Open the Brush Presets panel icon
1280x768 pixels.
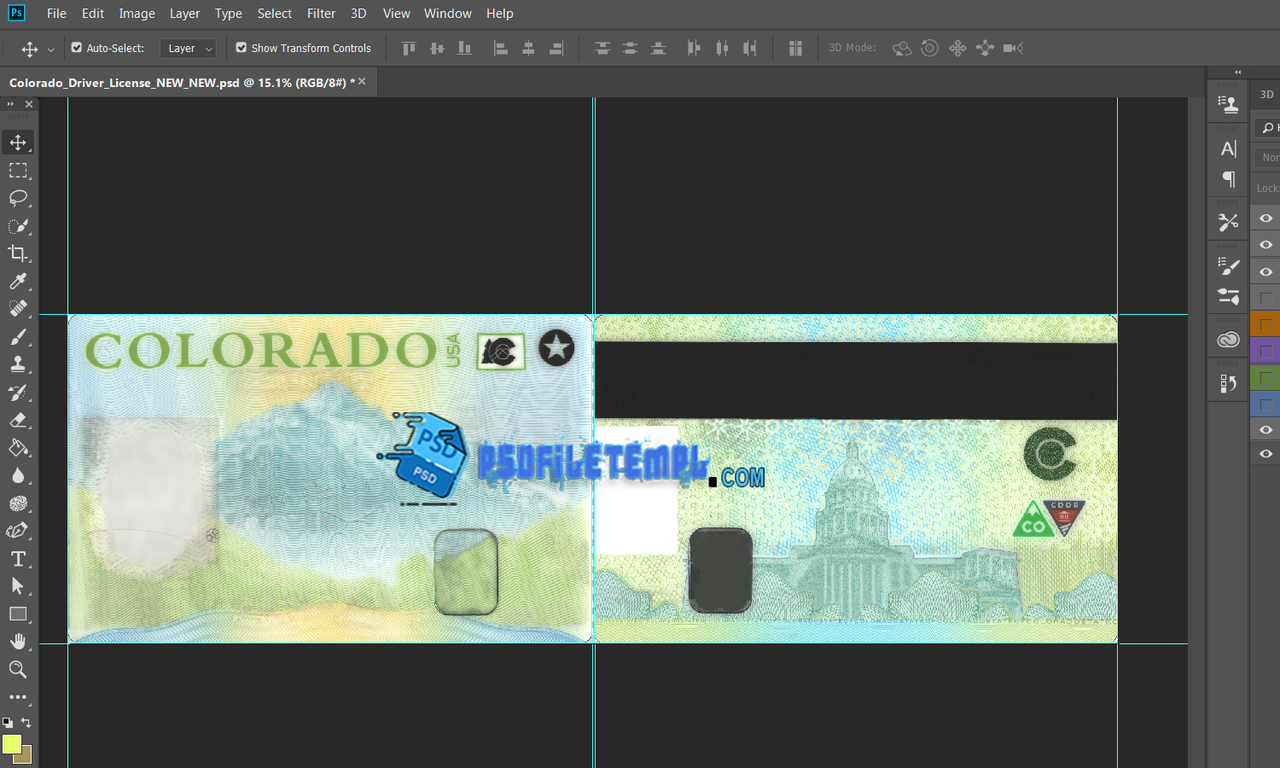tap(1228, 265)
